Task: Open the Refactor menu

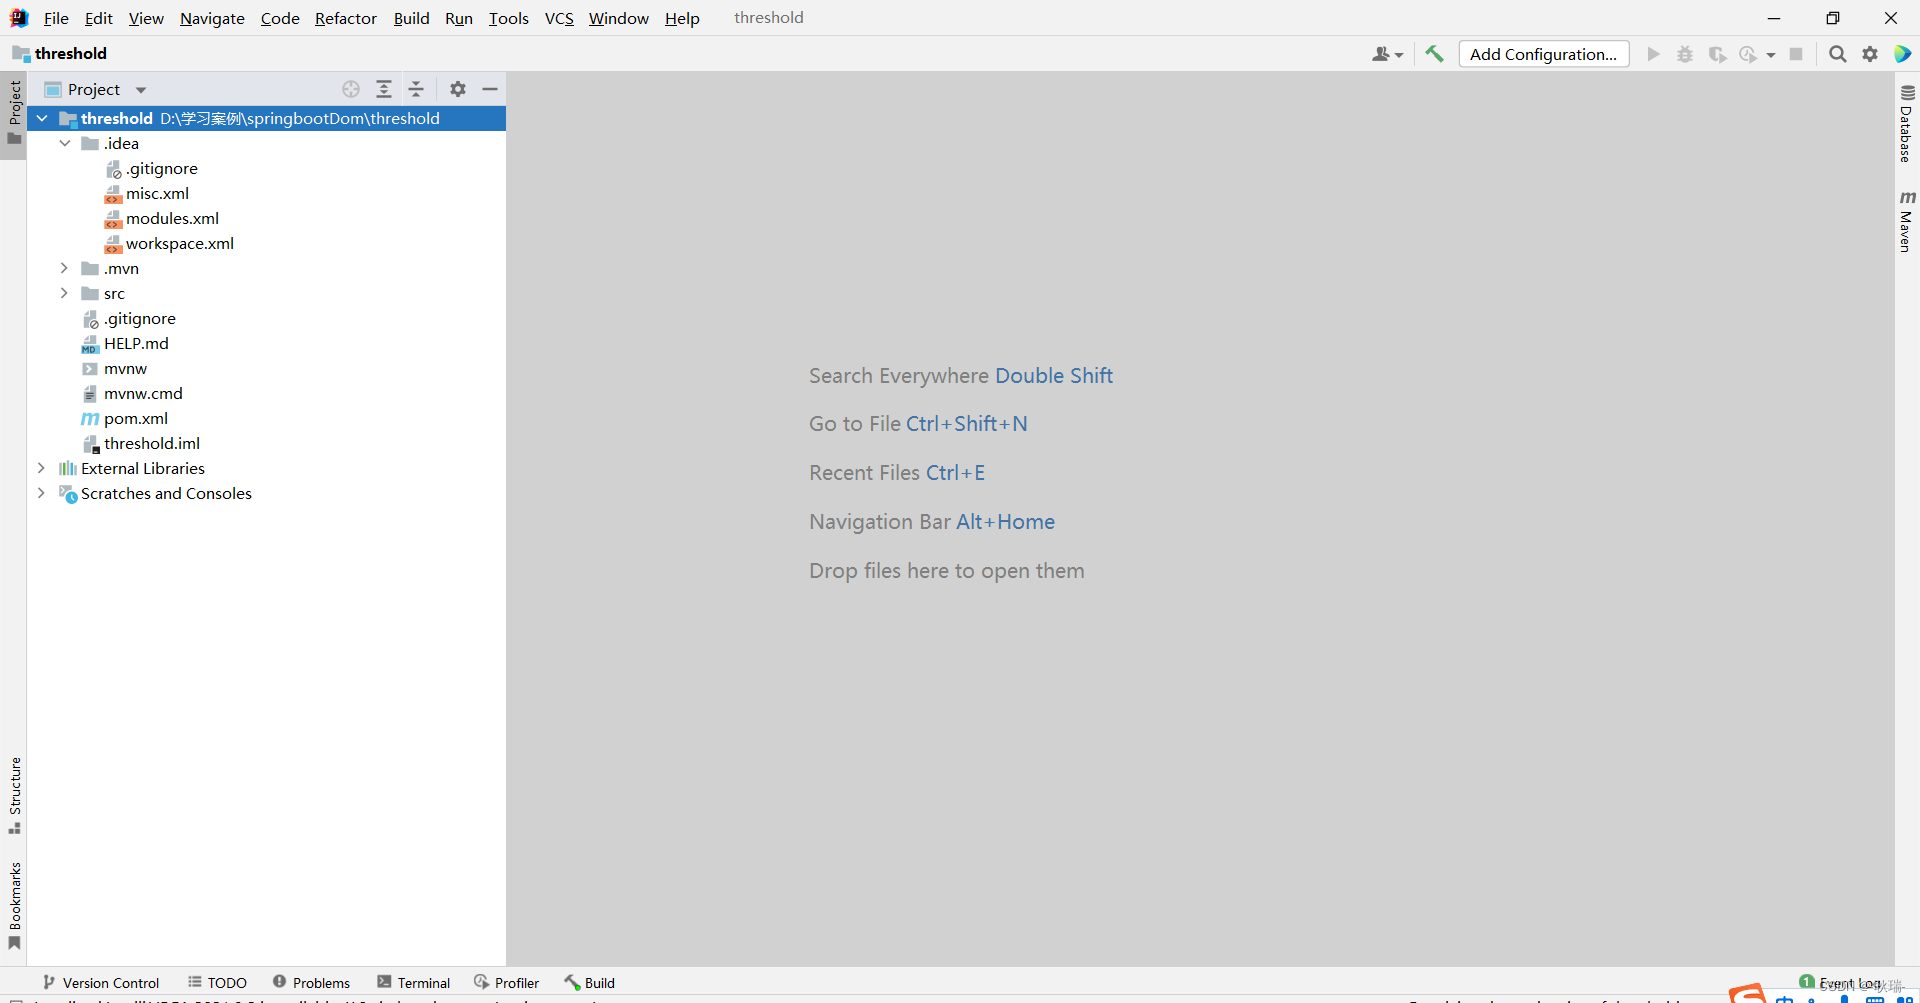Action: coord(345,18)
